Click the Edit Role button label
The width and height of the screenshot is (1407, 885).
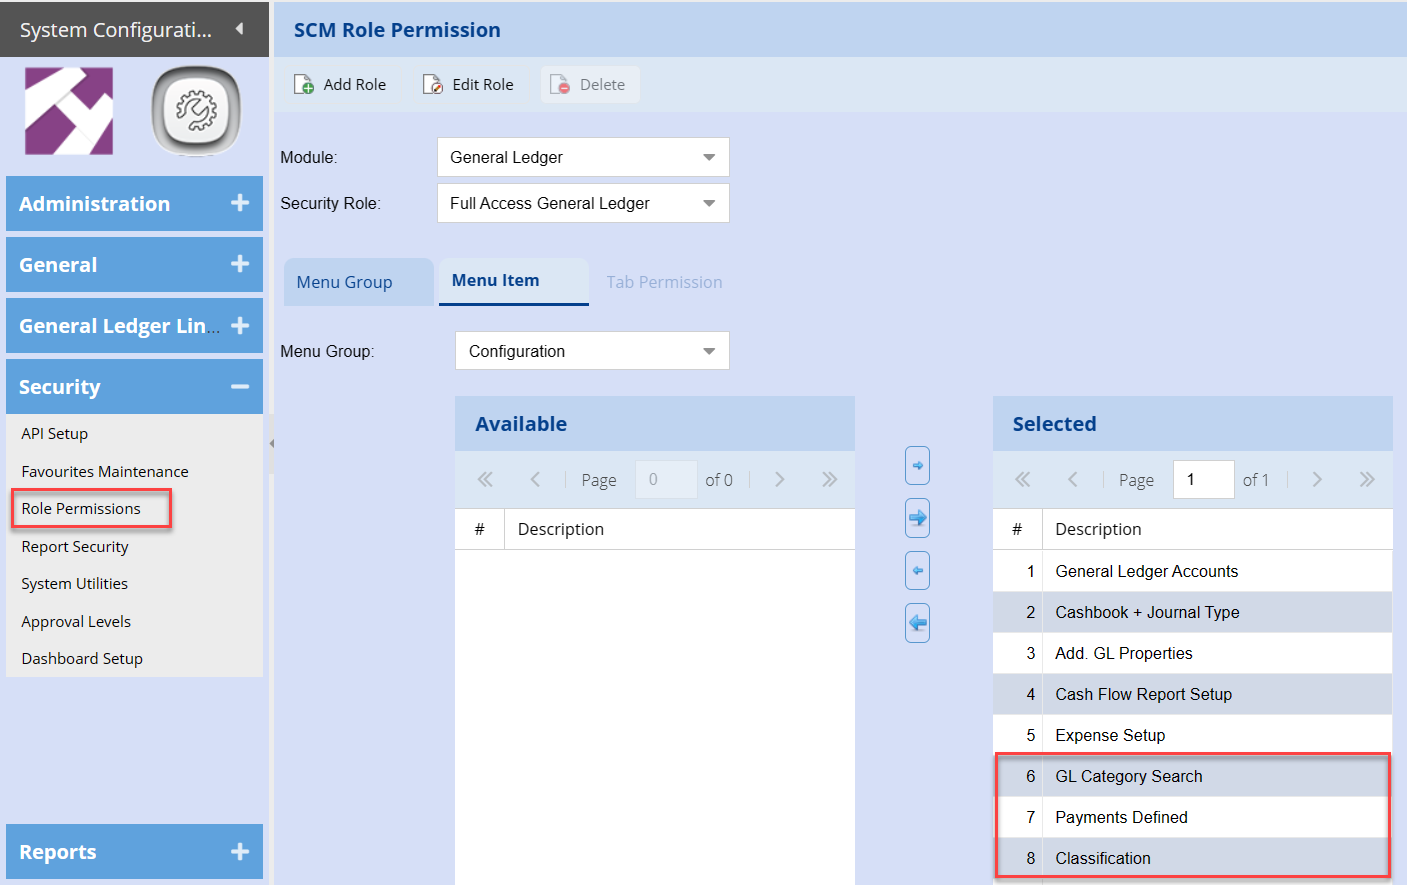tap(483, 85)
